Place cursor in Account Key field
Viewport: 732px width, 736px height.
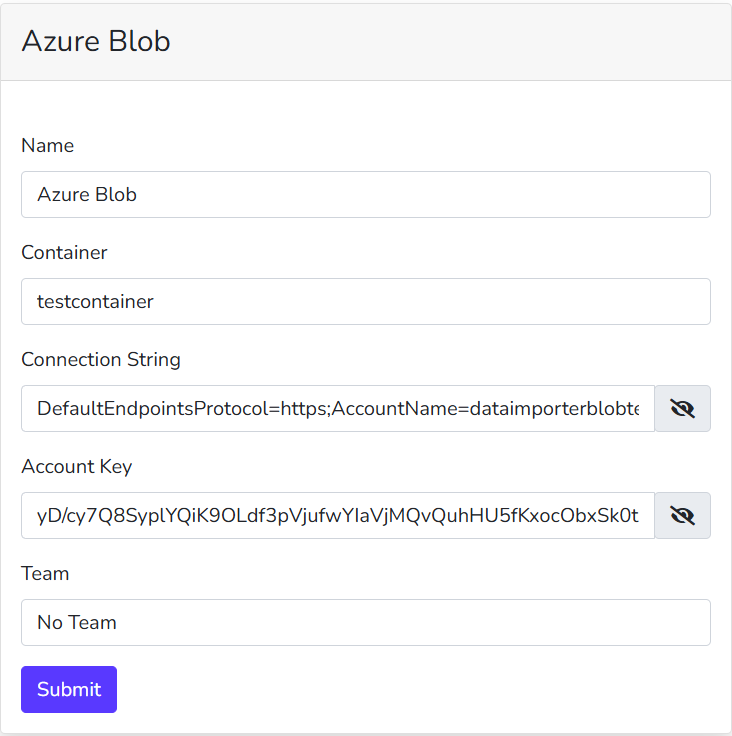(338, 515)
